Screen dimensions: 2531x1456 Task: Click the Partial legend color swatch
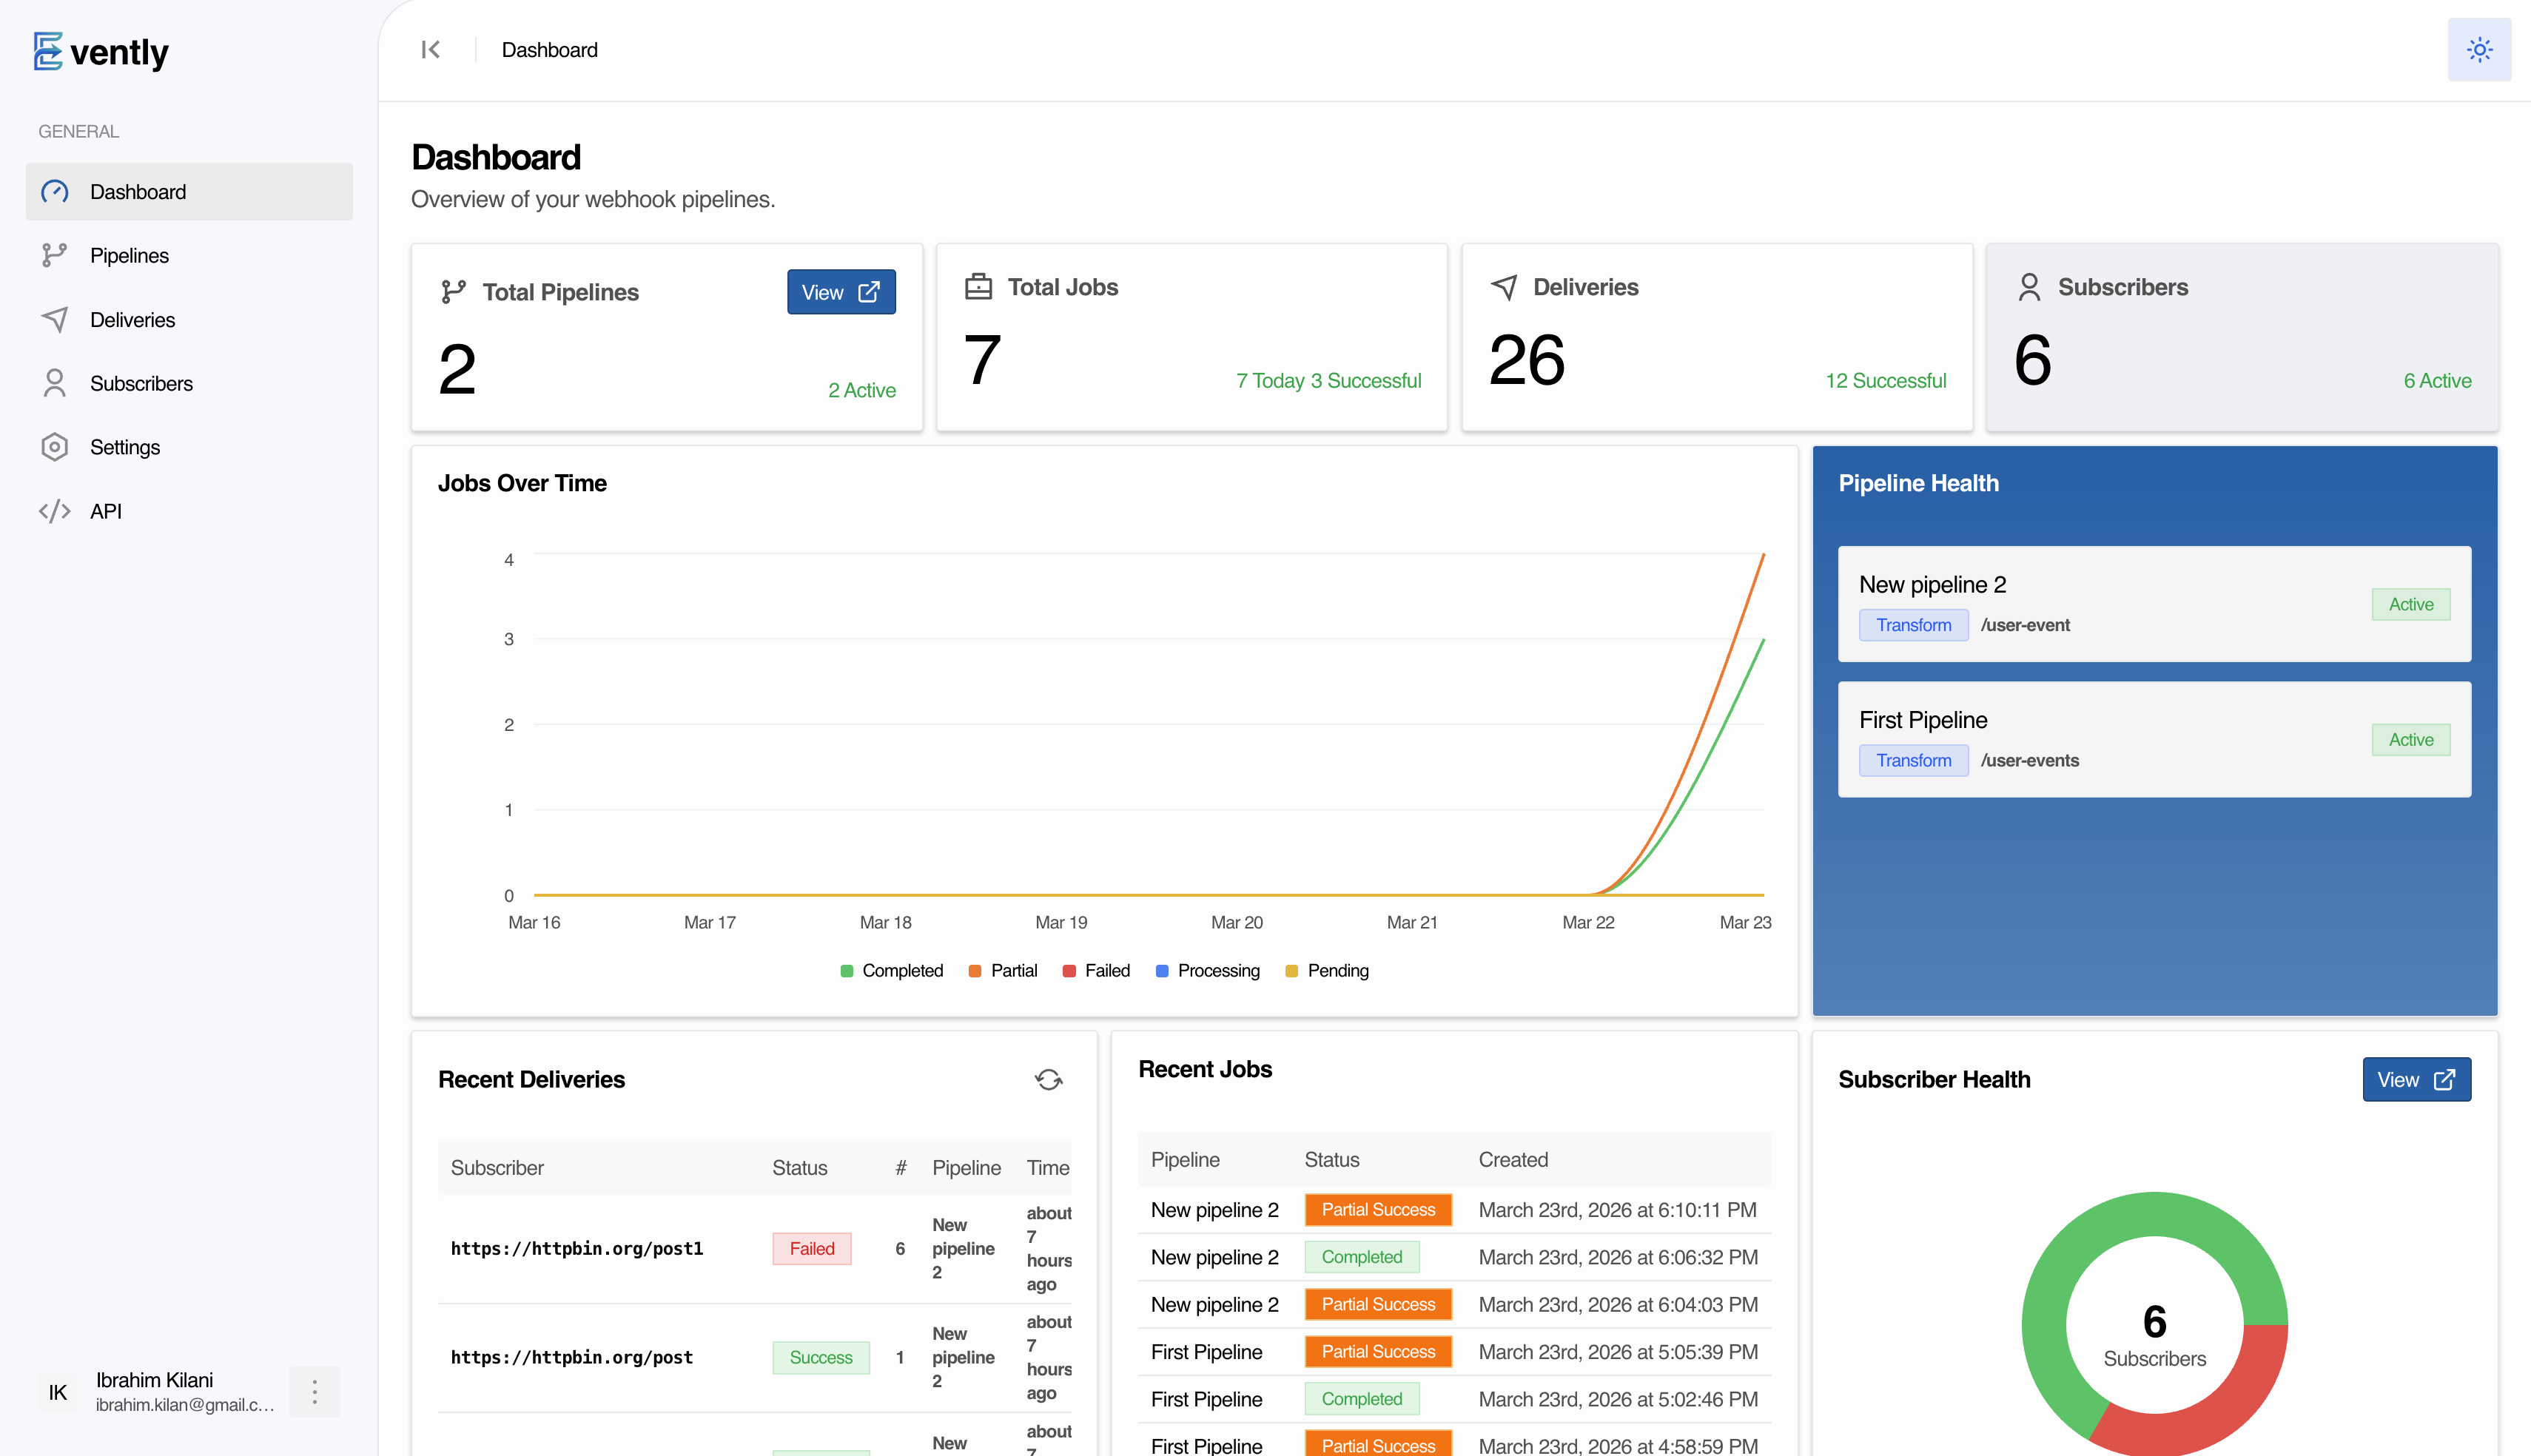coord(975,971)
